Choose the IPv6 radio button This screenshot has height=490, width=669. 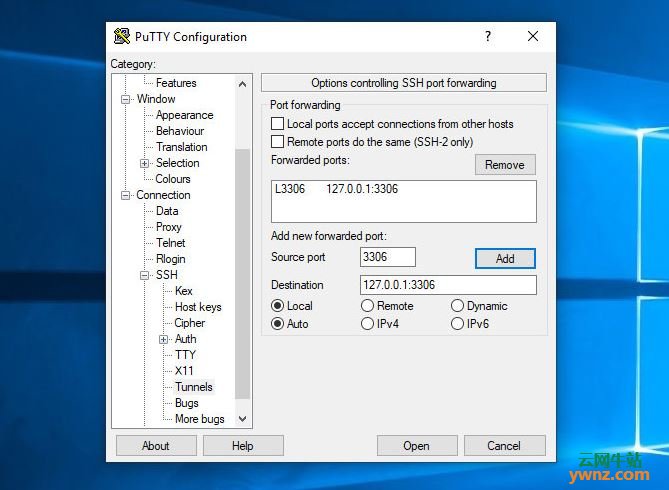457,324
